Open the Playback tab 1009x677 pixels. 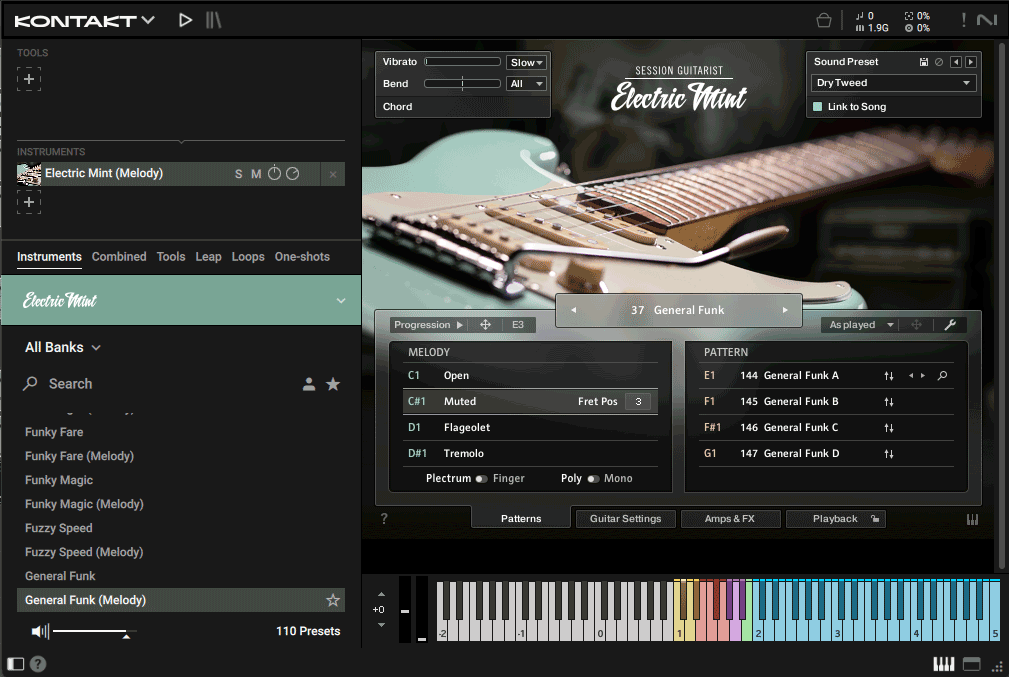pyautogui.click(x=835, y=519)
